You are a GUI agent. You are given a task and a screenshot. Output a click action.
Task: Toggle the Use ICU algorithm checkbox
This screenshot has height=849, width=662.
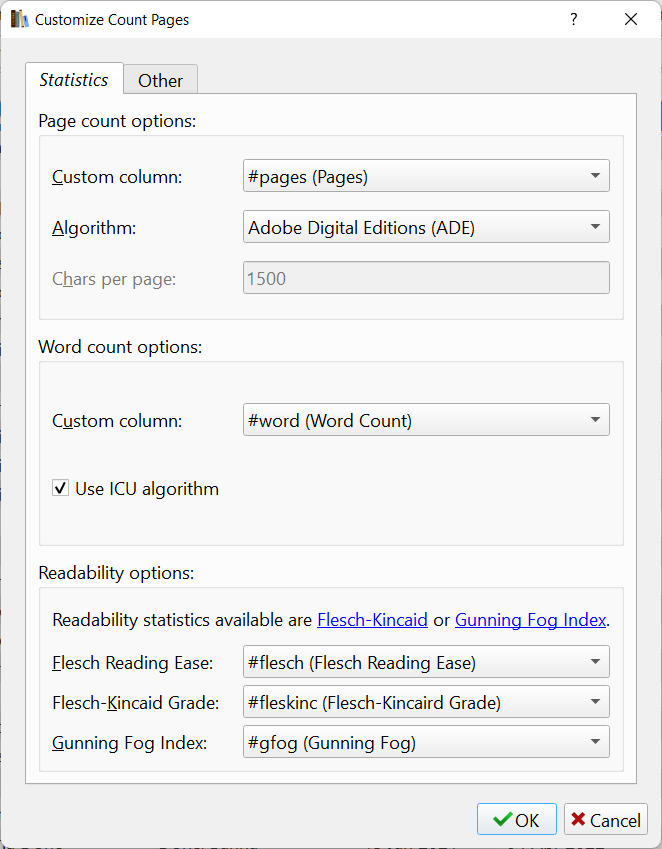tap(60, 488)
